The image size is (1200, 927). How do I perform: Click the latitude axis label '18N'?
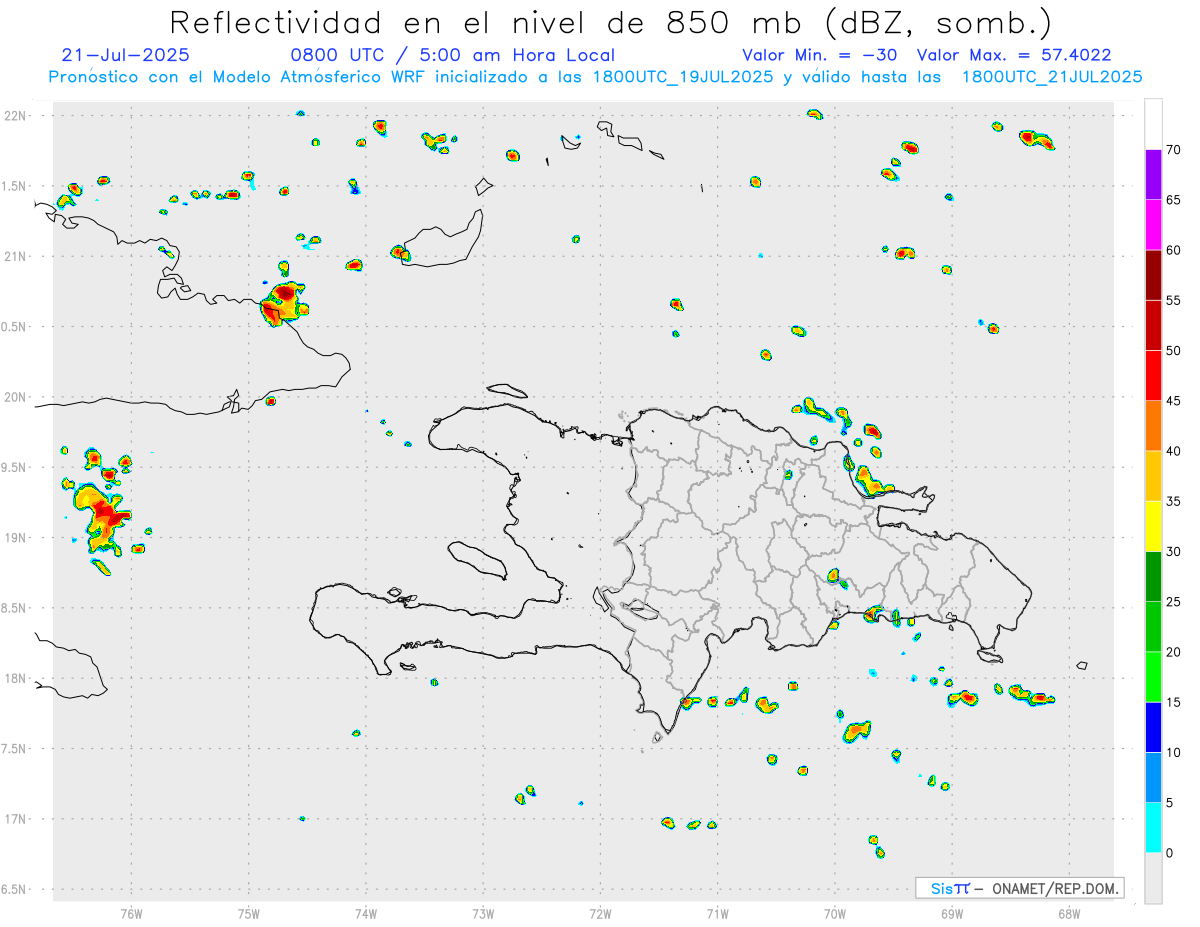tap(15, 678)
